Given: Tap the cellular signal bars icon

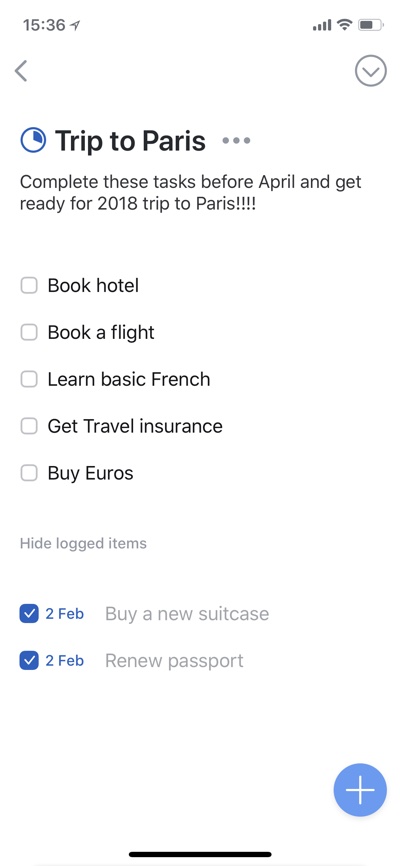Looking at the screenshot, I should (322, 25).
